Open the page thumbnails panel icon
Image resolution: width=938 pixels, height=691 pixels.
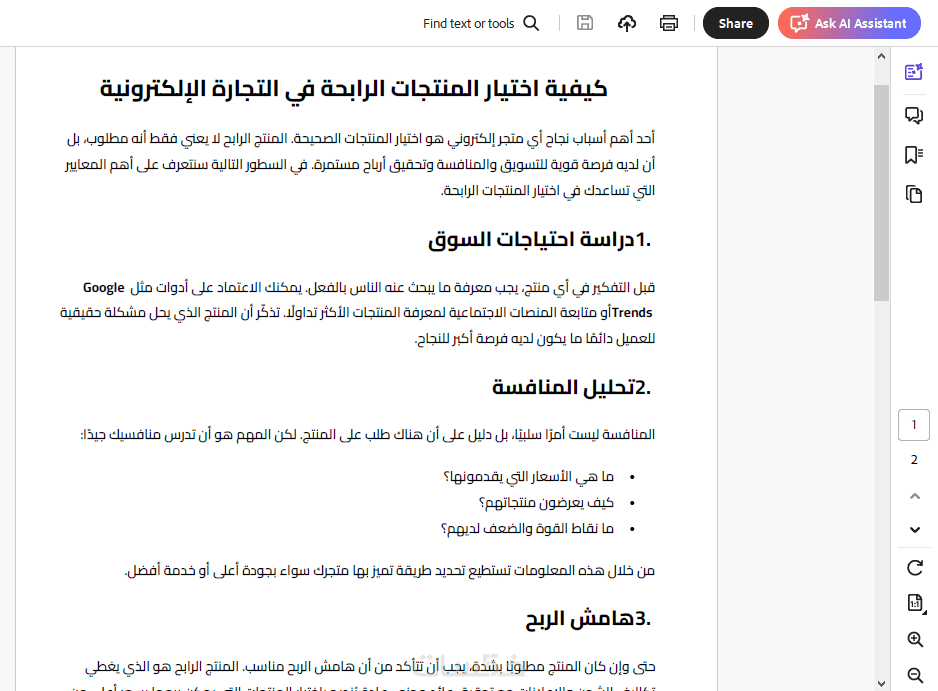(x=913, y=194)
